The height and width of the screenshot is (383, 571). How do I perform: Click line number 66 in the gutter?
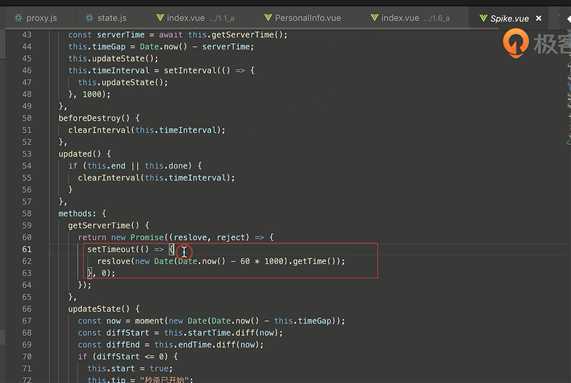click(x=27, y=309)
